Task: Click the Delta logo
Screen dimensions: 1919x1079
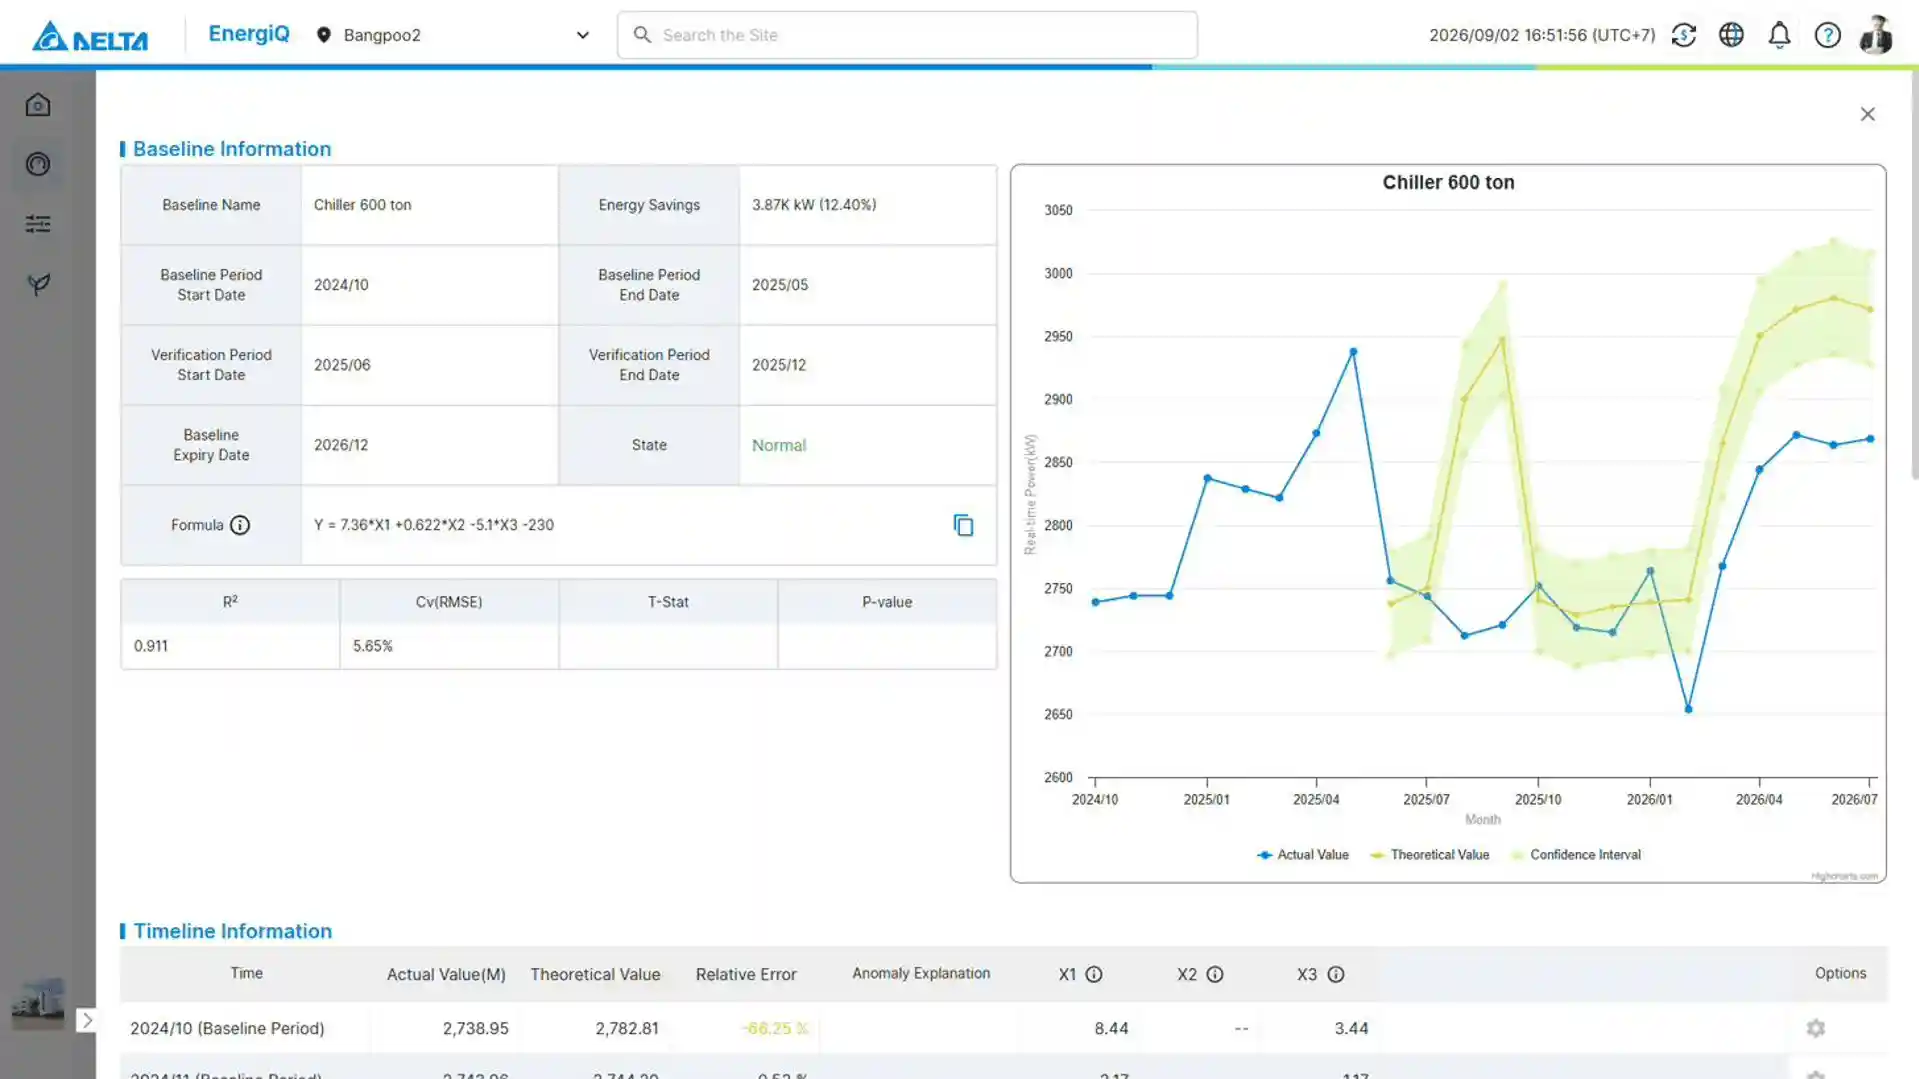Action: point(90,36)
